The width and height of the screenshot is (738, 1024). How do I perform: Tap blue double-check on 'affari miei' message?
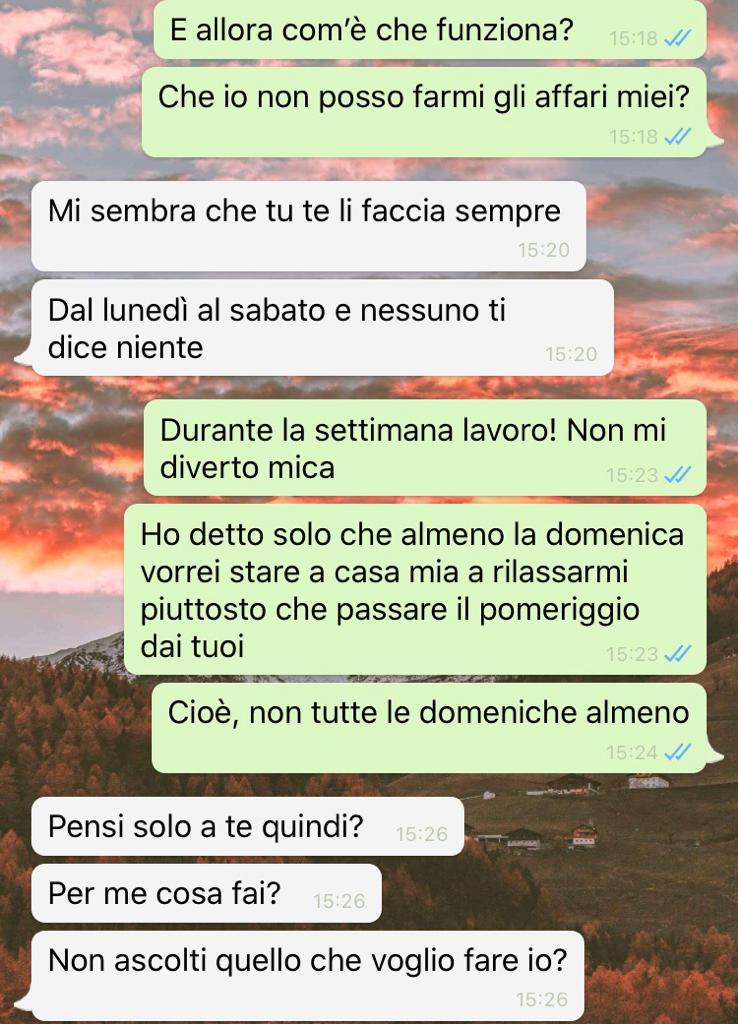tap(677, 136)
